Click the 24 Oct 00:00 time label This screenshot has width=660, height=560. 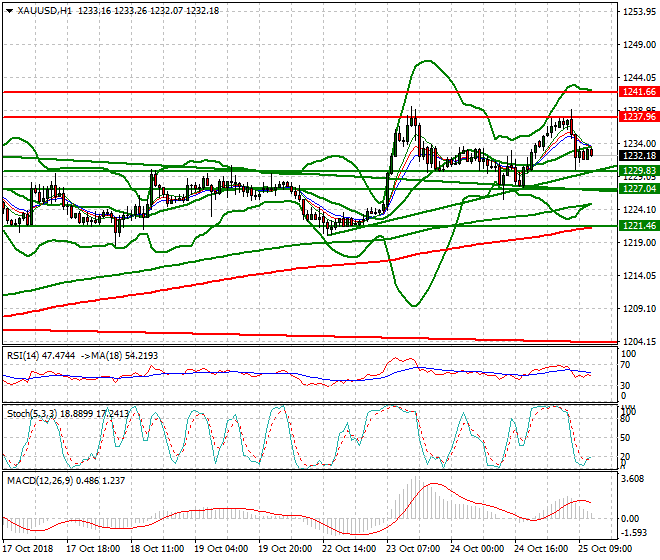pos(477,549)
